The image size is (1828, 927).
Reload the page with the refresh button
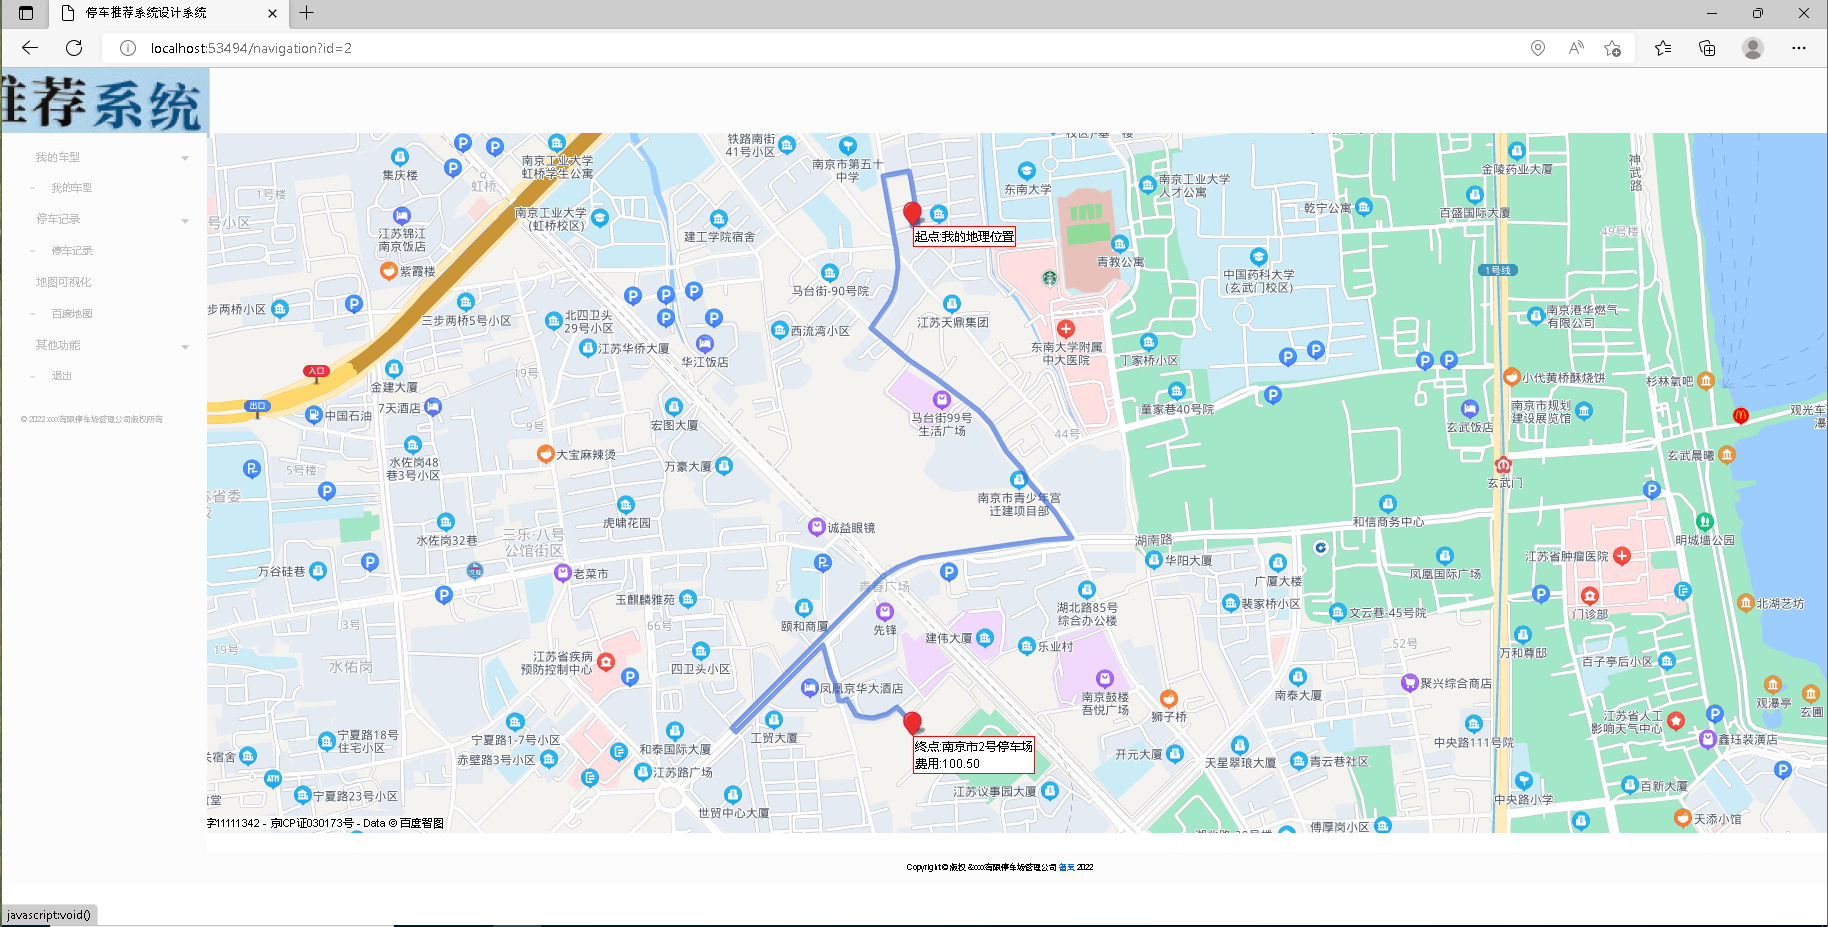(x=74, y=48)
